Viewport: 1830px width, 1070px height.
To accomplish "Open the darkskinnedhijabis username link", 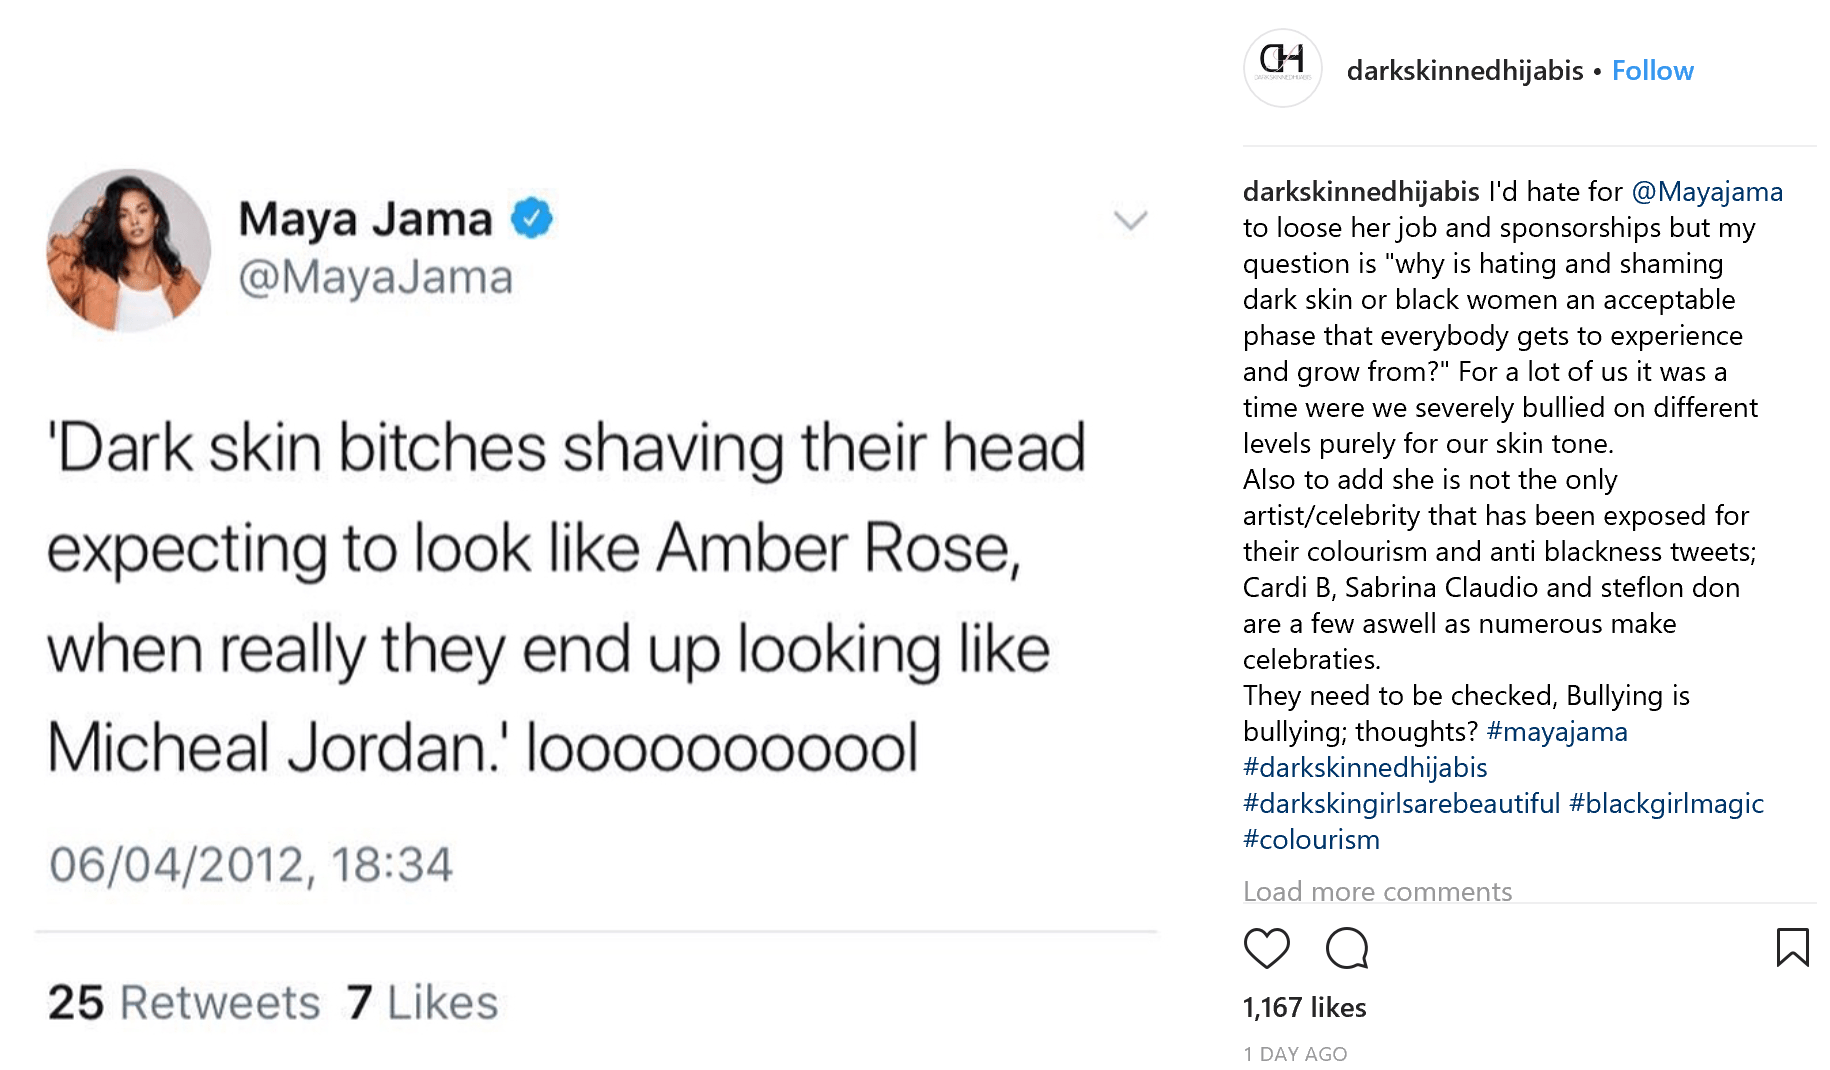I will [1464, 70].
